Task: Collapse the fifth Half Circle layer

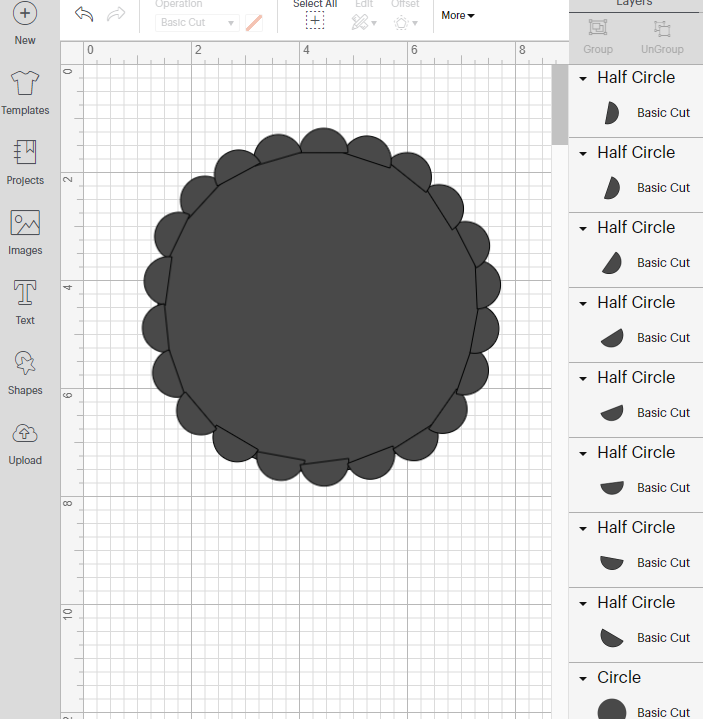Action: click(x=583, y=379)
